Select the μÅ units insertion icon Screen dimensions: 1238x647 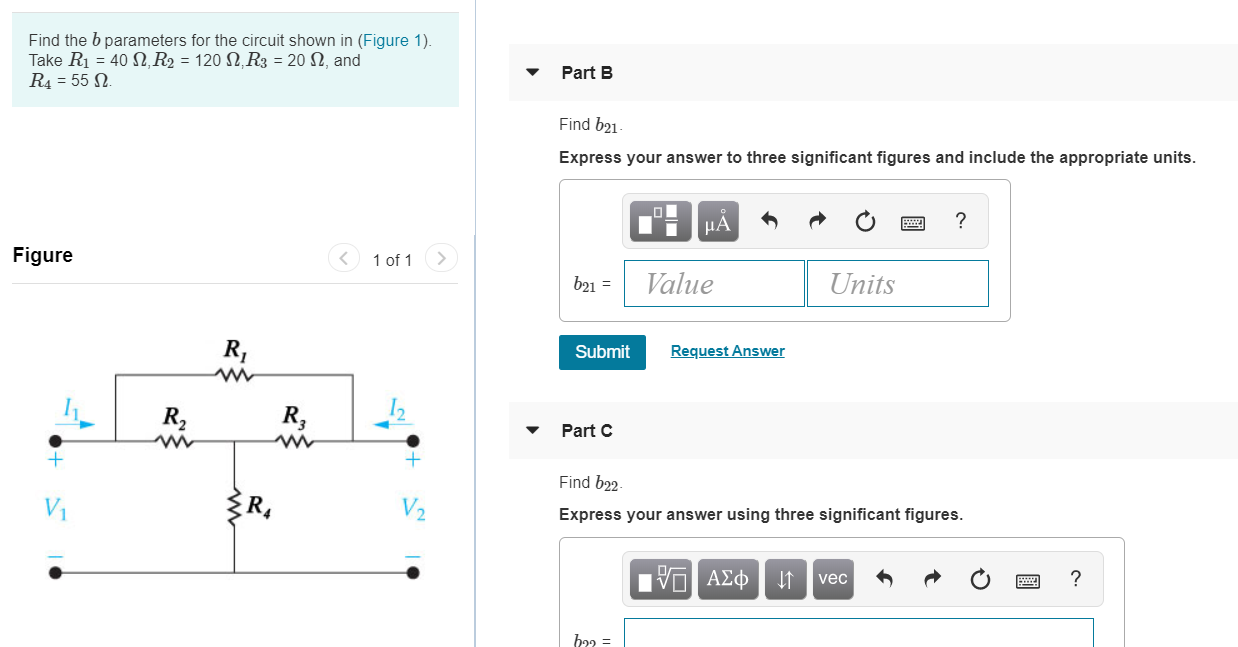tap(716, 221)
